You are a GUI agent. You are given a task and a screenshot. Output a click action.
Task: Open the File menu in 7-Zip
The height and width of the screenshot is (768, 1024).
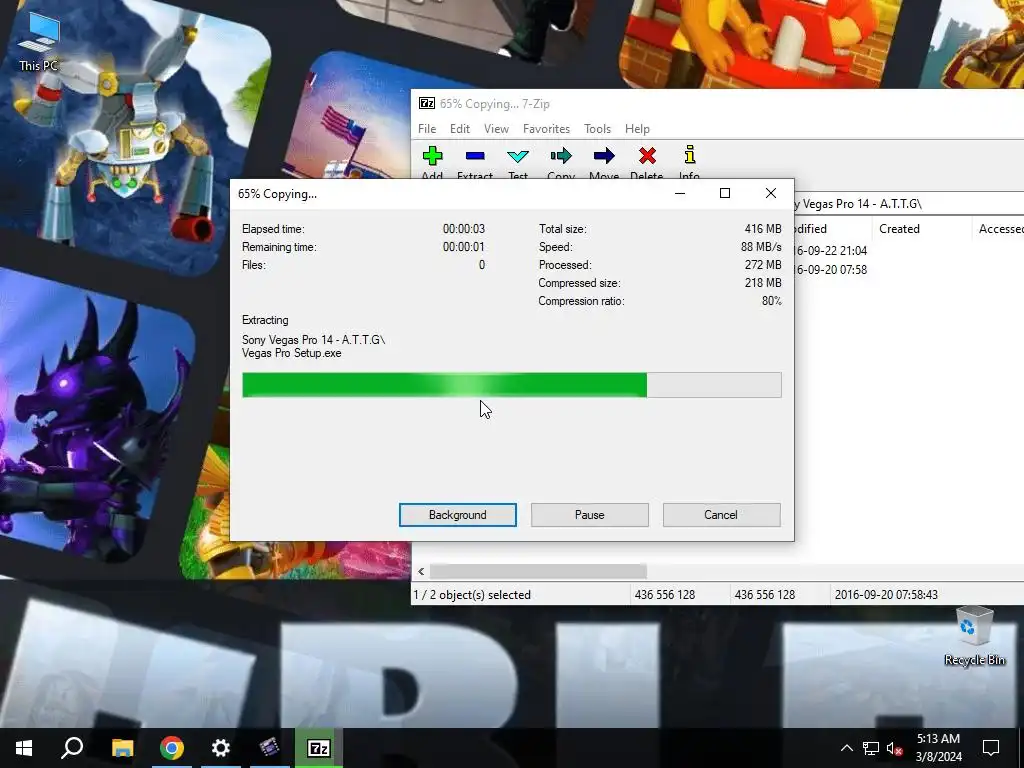(x=427, y=129)
